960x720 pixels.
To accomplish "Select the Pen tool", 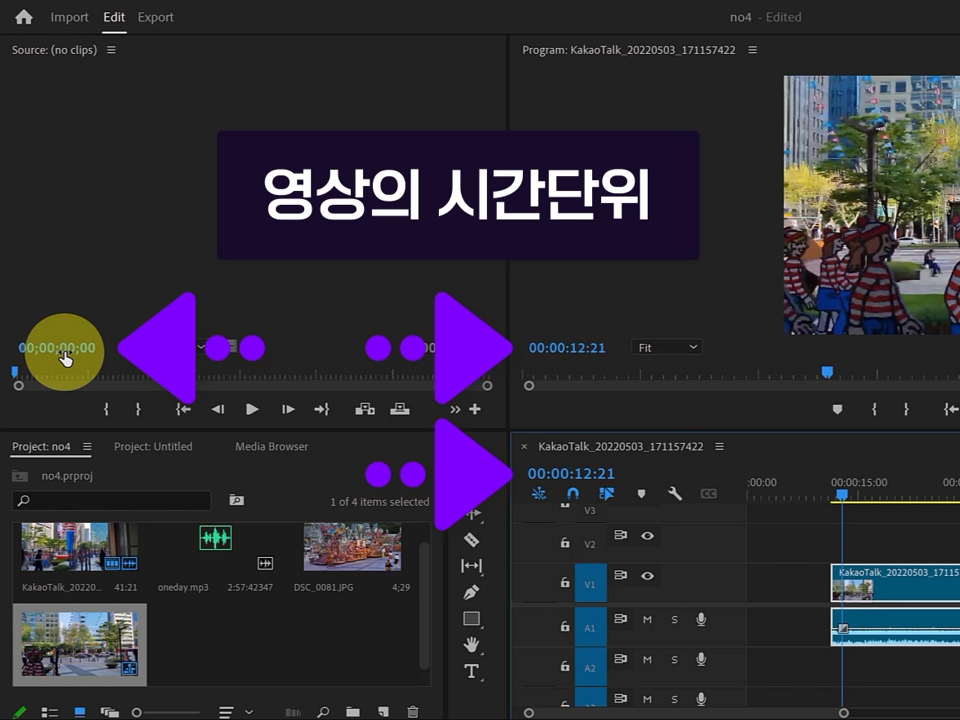I will (x=471, y=592).
